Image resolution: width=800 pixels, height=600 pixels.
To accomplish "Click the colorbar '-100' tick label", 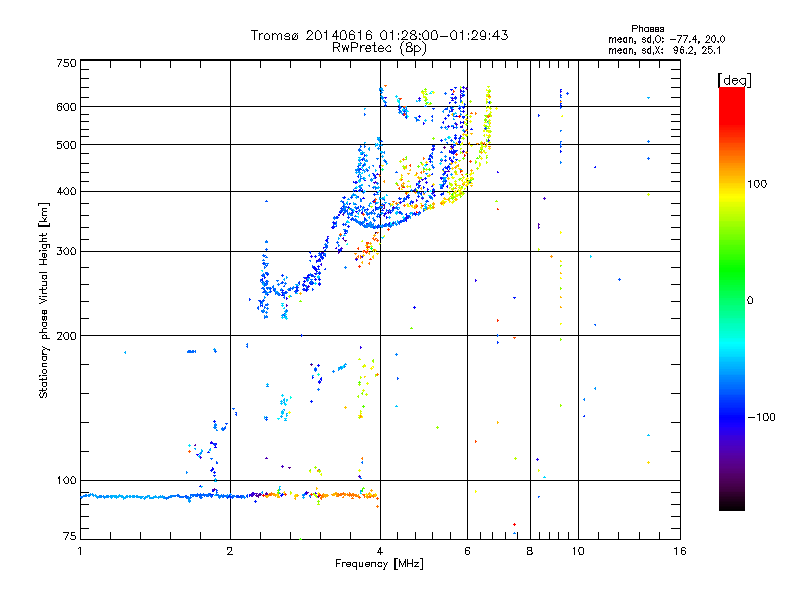I will coord(761,417).
